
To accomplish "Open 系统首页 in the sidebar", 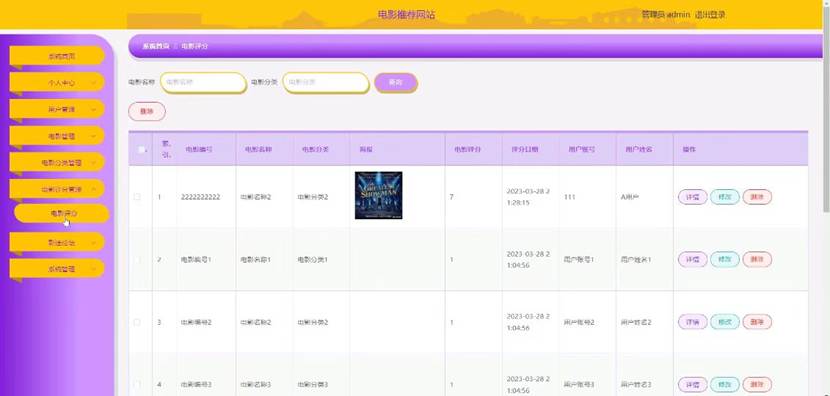I will click(57, 56).
